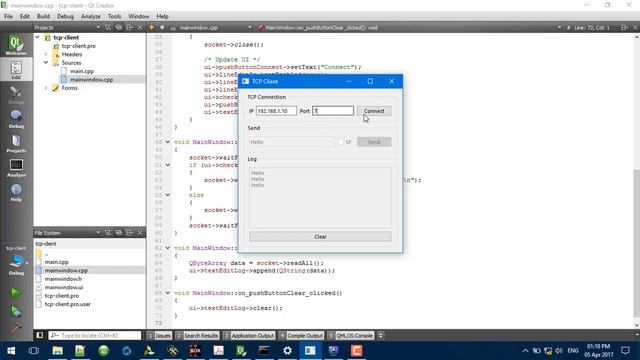The height and width of the screenshot is (360, 640).
Task: Open the File System view type dropdown
Action: click(98, 233)
